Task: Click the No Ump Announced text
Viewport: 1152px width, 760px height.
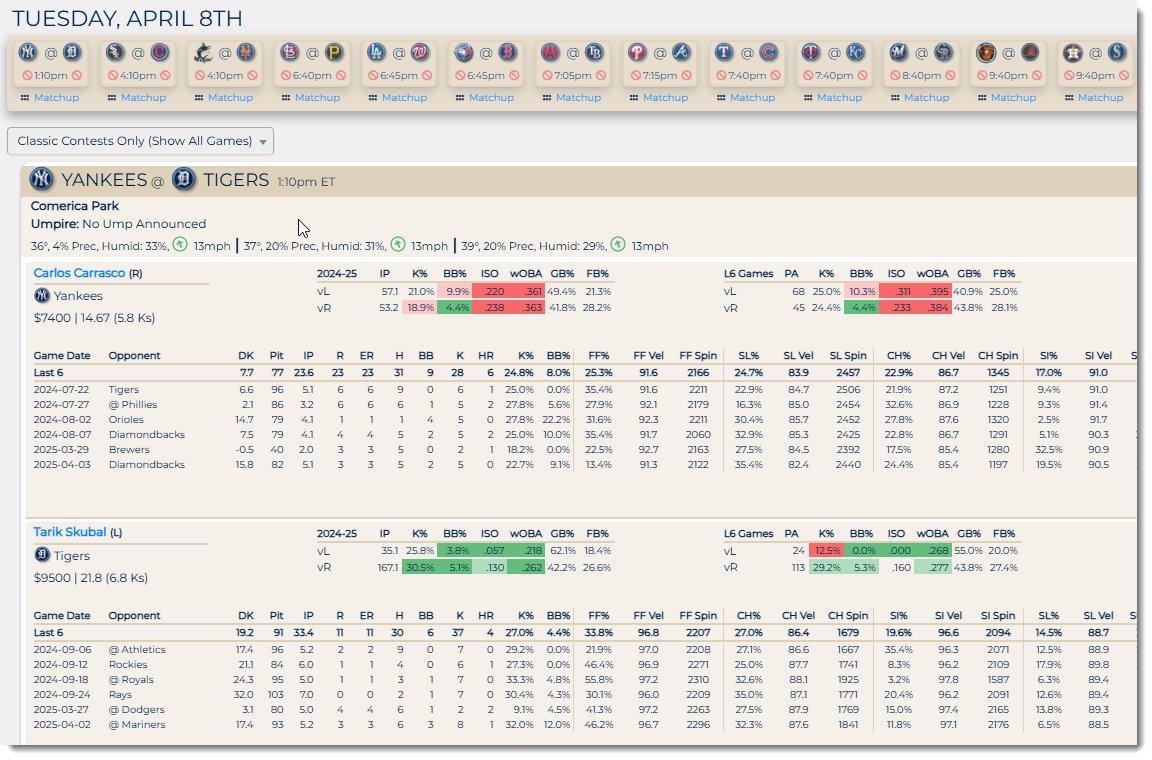Action: click(x=144, y=223)
